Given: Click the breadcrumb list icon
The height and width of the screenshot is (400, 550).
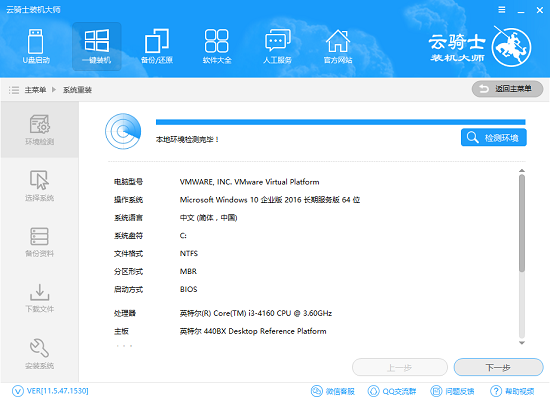Looking at the screenshot, I should coord(14,90).
